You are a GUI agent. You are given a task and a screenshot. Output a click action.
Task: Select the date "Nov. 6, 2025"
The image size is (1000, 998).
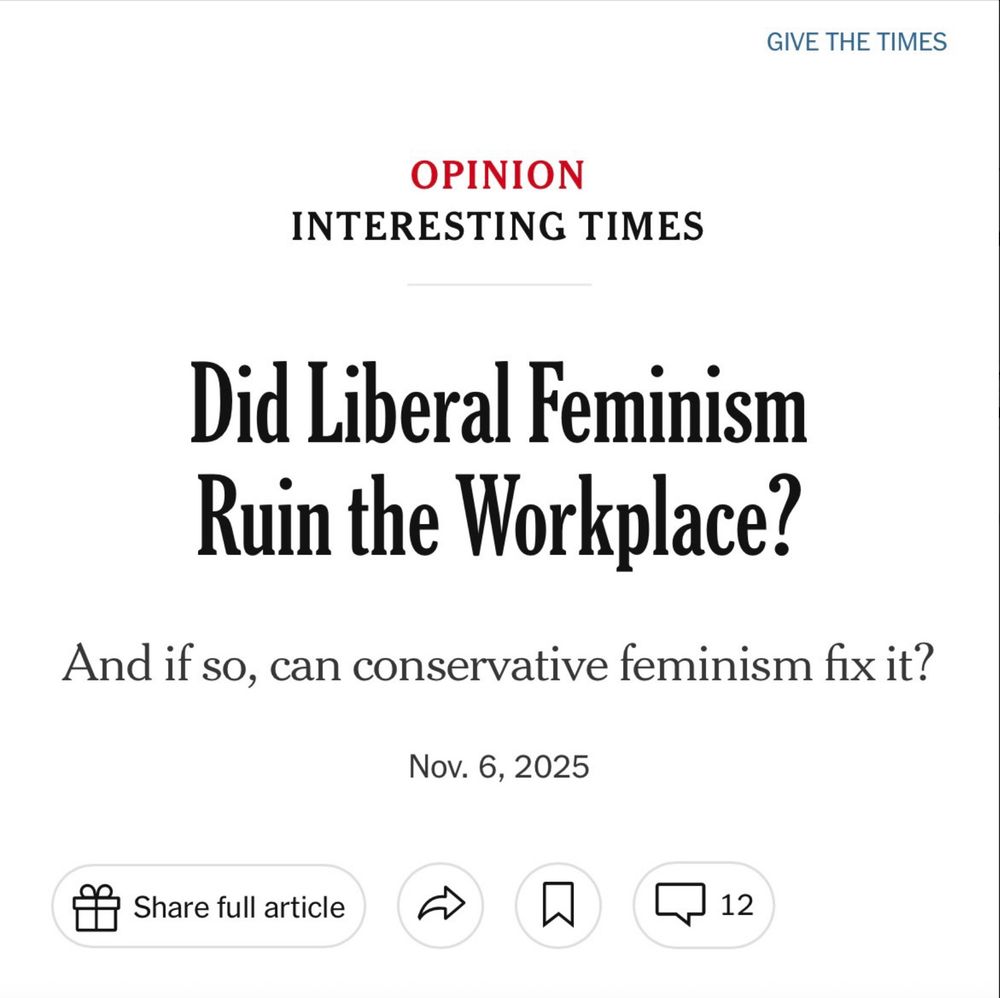499,766
